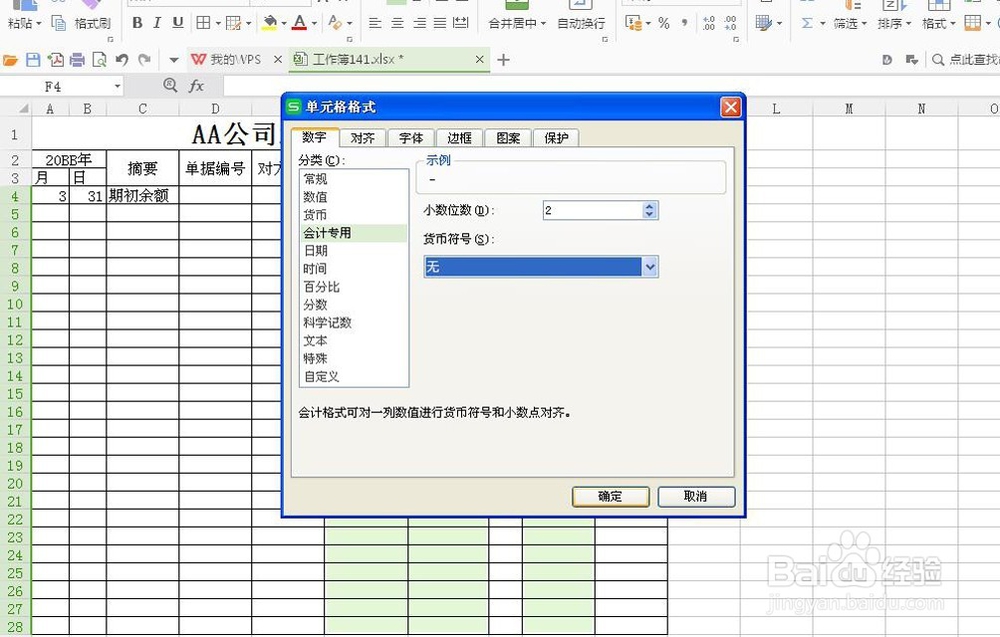Click the format painter 格式刷 label
Viewport: 1000px width, 637px height.
tap(92, 24)
